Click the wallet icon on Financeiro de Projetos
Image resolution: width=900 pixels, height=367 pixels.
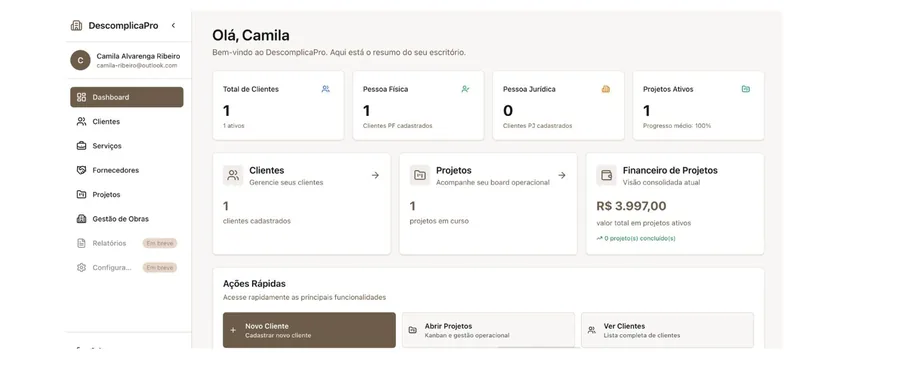tap(607, 175)
